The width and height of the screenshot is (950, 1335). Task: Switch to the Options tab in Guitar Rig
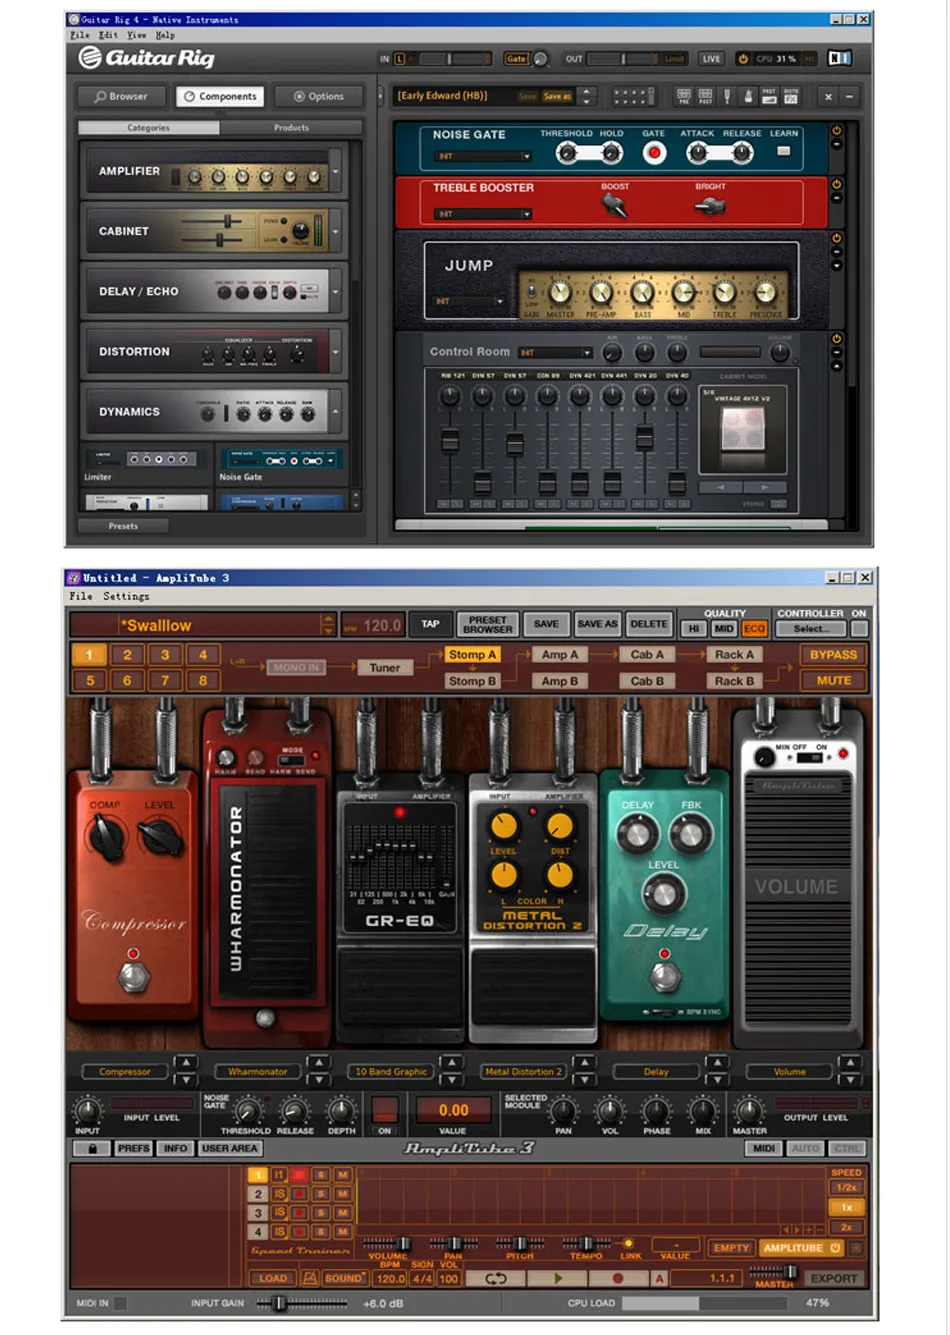click(319, 96)
